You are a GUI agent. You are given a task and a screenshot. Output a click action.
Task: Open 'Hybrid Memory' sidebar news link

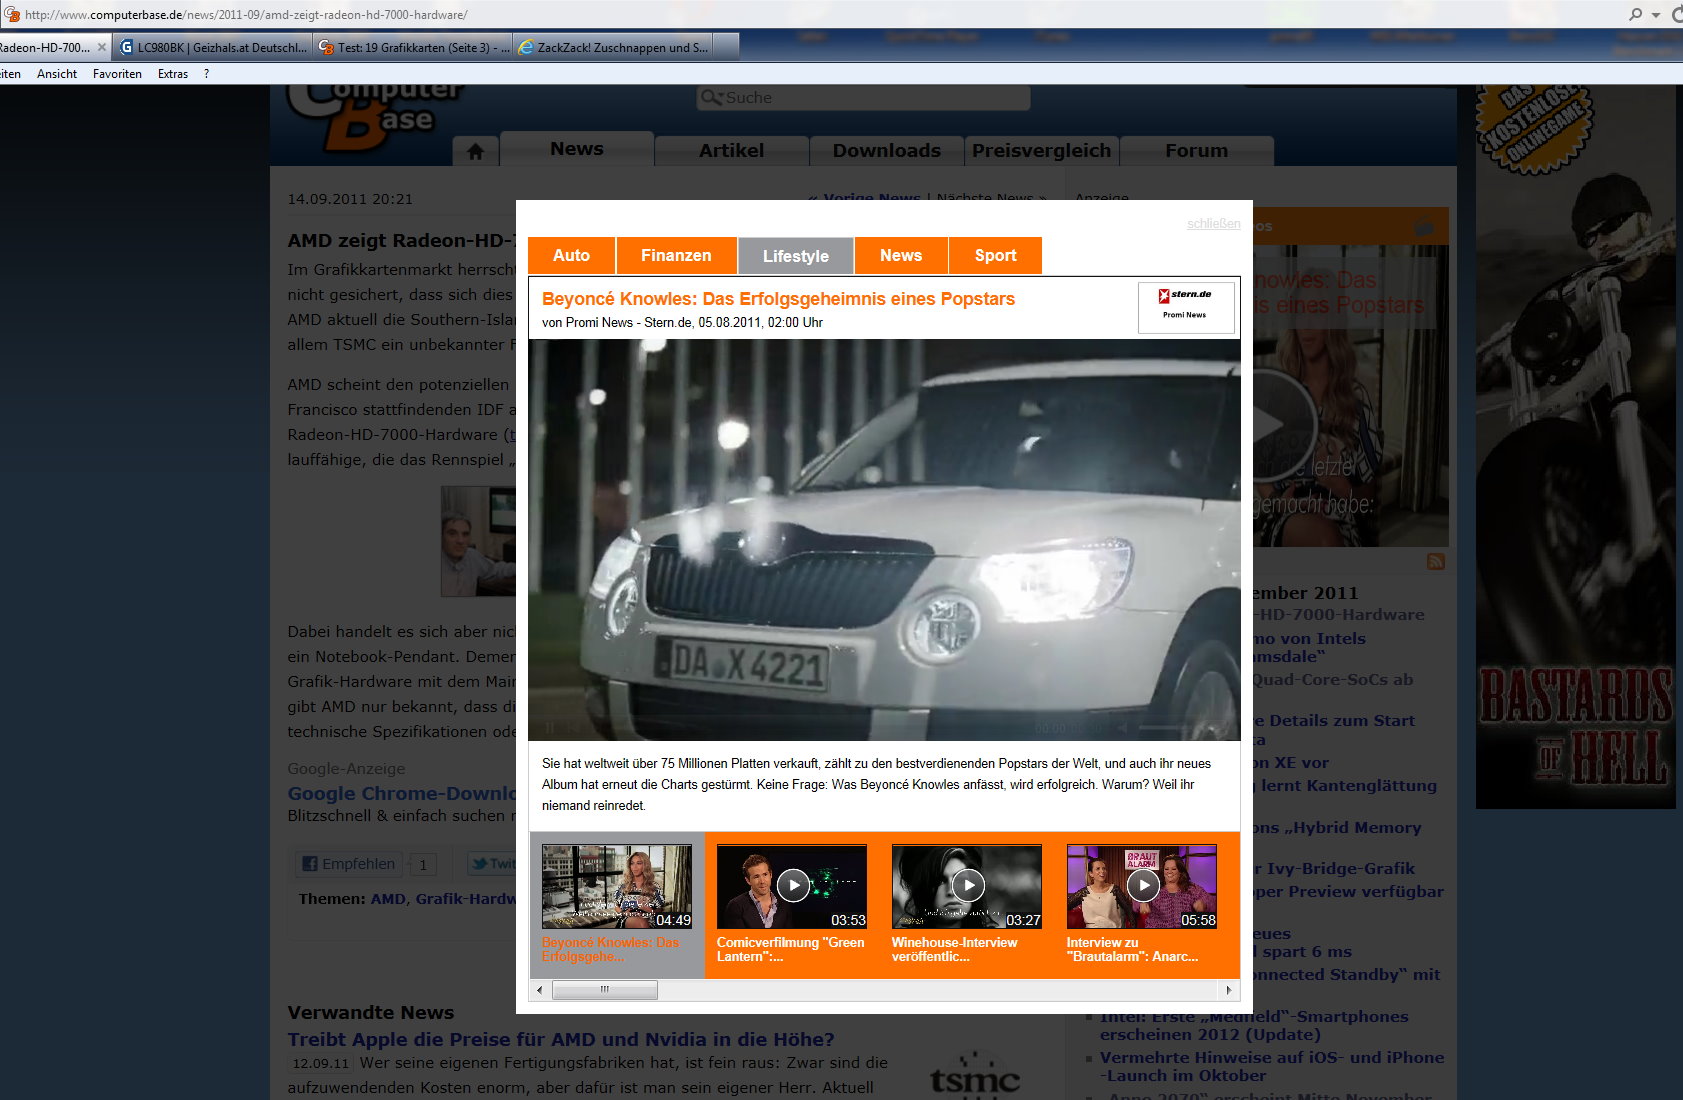point(1337,828)
